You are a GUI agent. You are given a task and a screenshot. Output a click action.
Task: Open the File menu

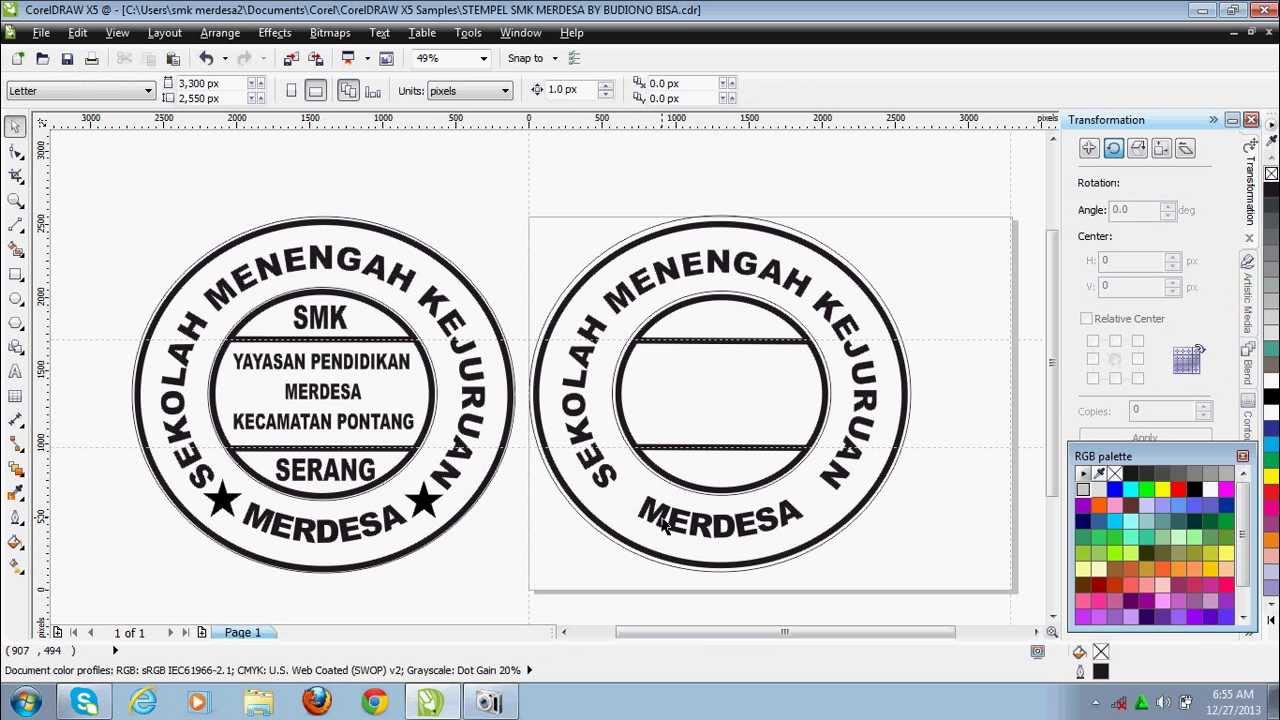(41, 33)
